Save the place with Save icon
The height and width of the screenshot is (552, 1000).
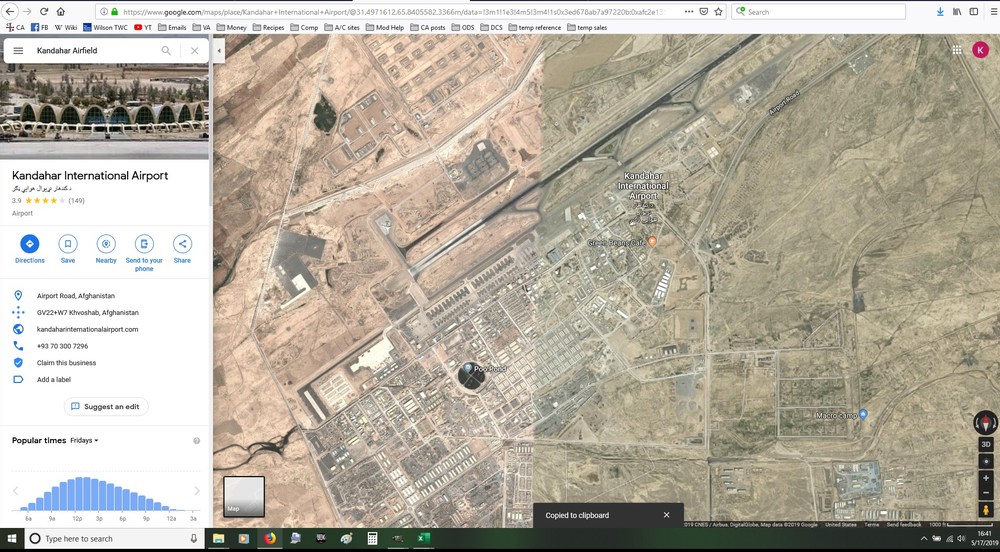(68, 243)
